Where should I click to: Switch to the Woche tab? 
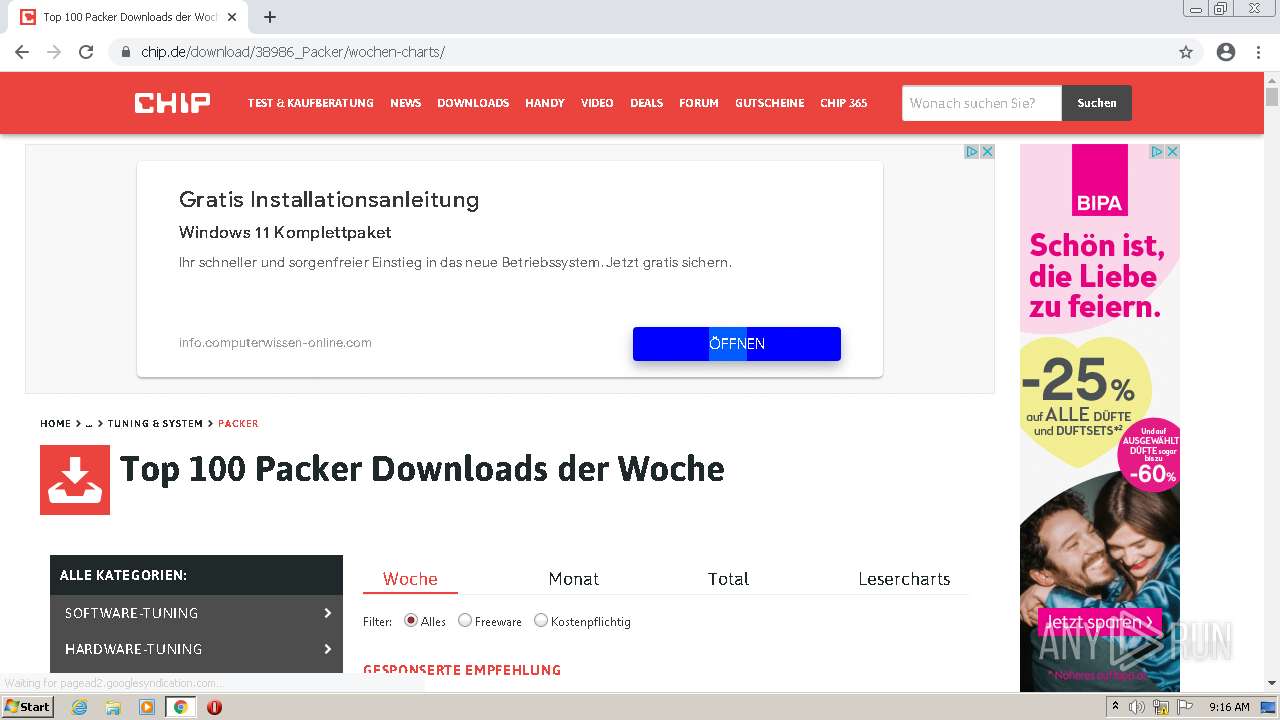(410, 579)
